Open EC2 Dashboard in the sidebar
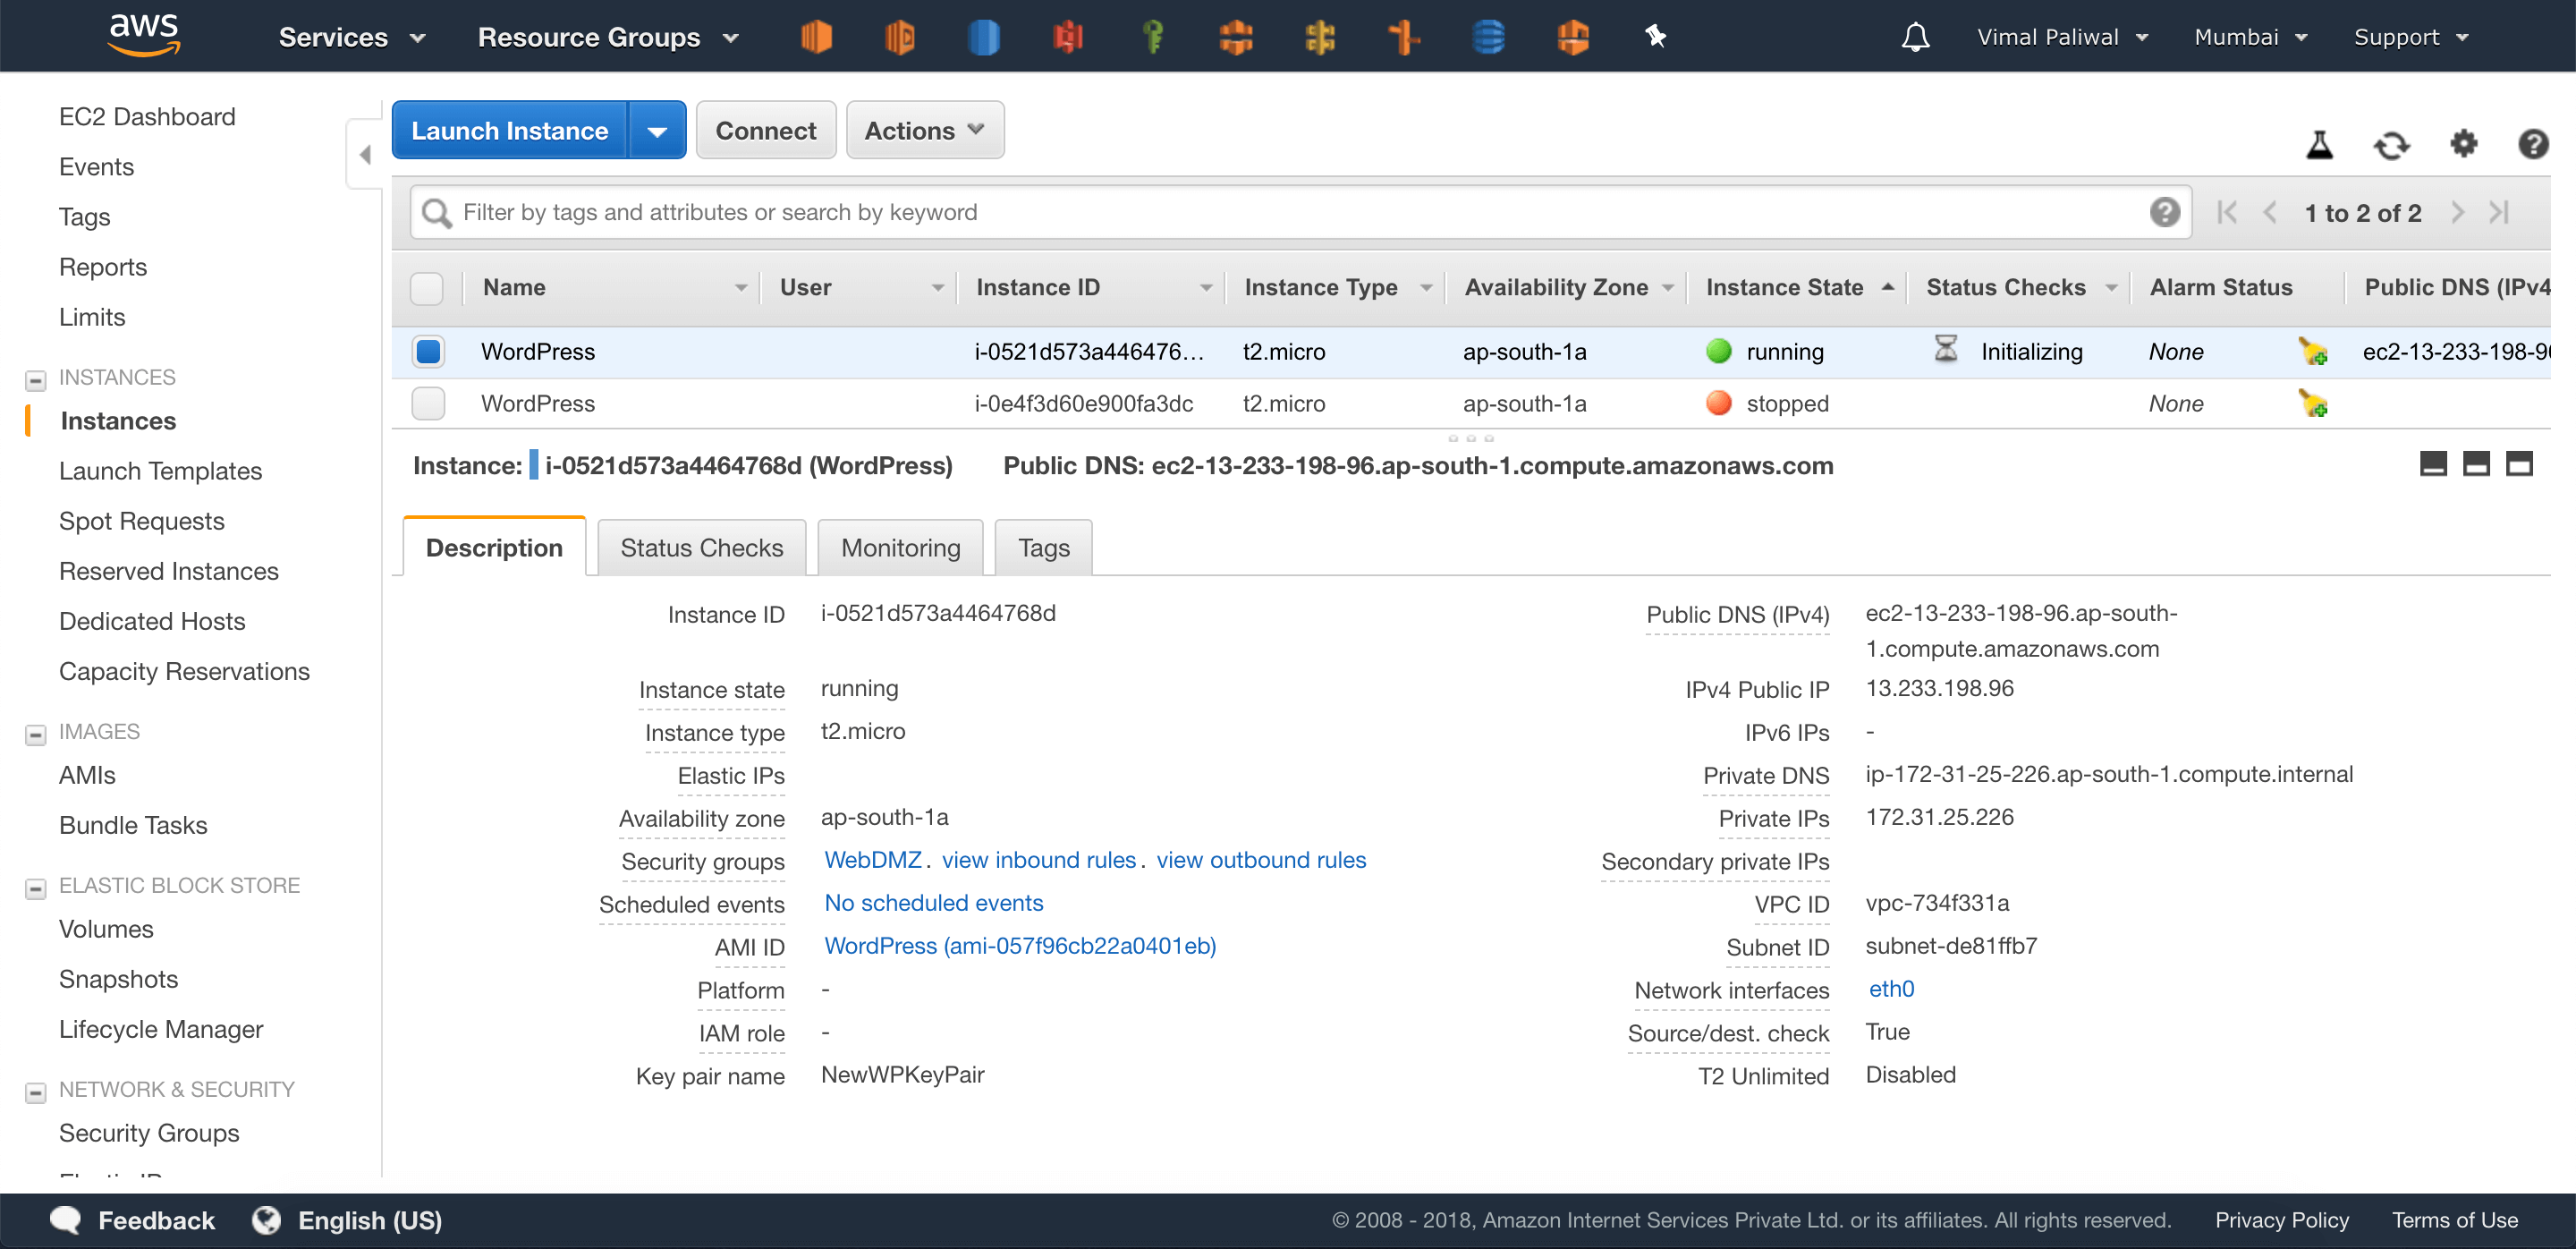 point(147,117)
